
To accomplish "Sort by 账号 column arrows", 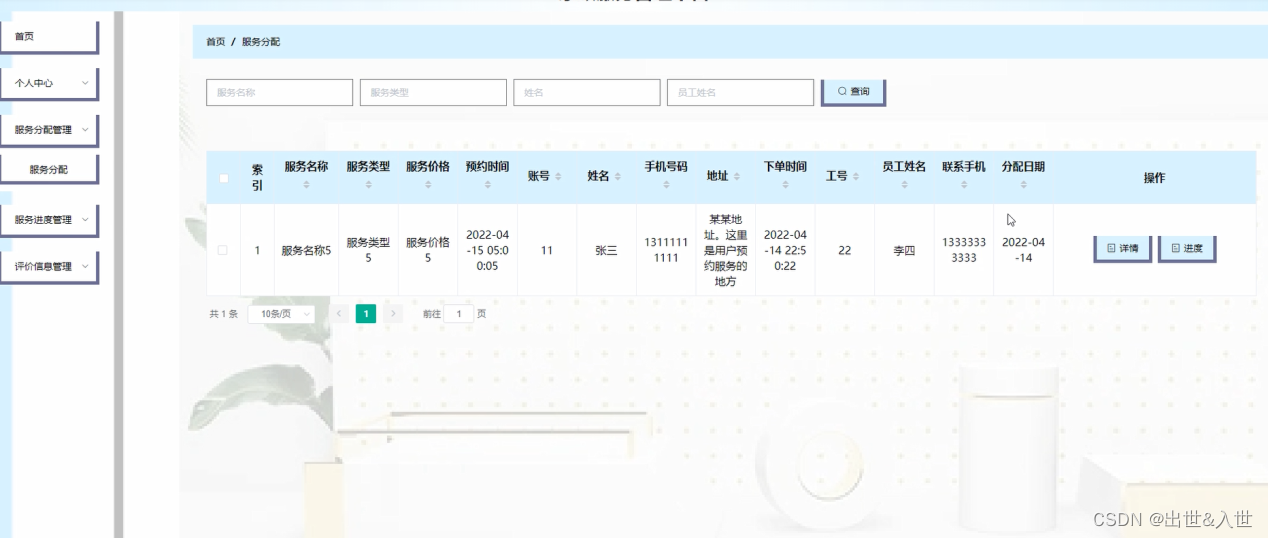I will [x=558, y=176].
